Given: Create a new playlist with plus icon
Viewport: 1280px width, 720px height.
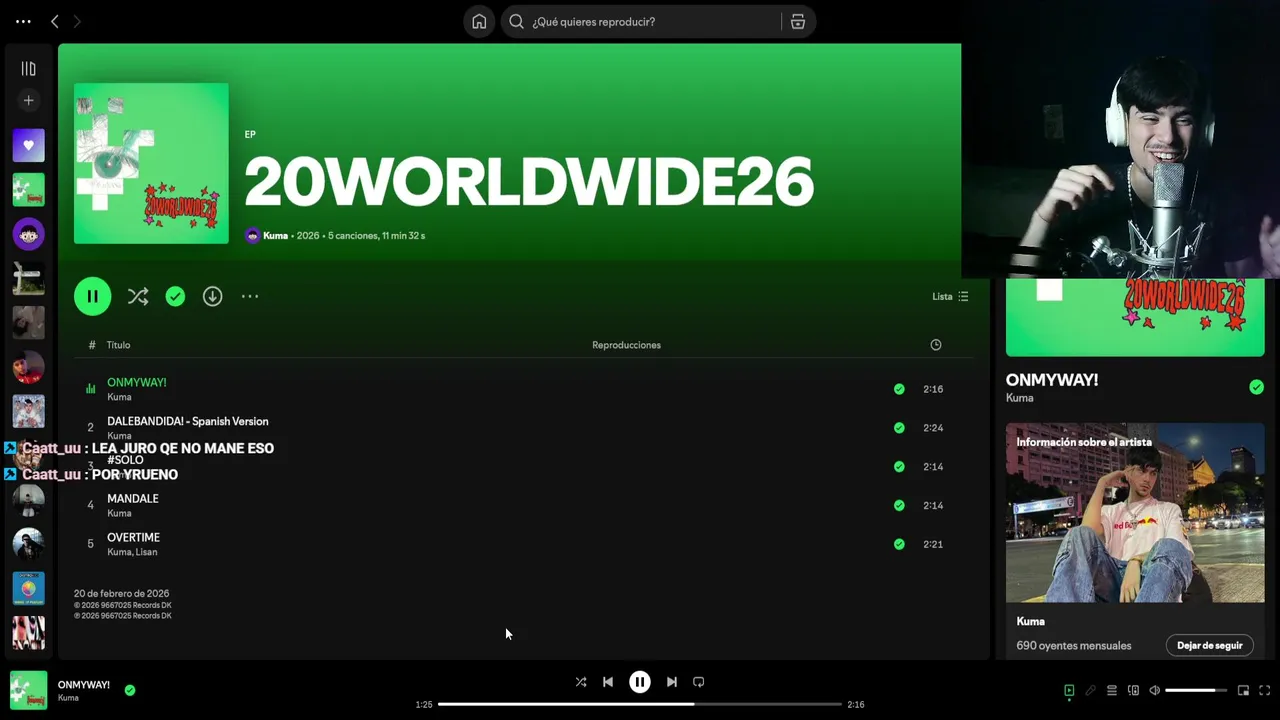Looking at the screenshot, I should click(28, 100).
